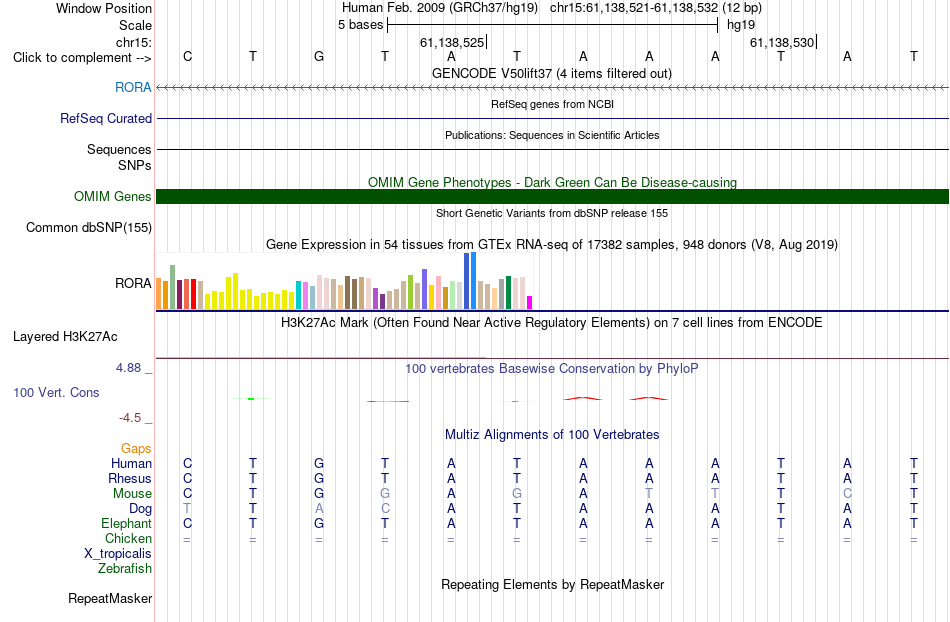The image size is (950, 622).
Task: Click the Rhesus species label
Action: (130, 478)
